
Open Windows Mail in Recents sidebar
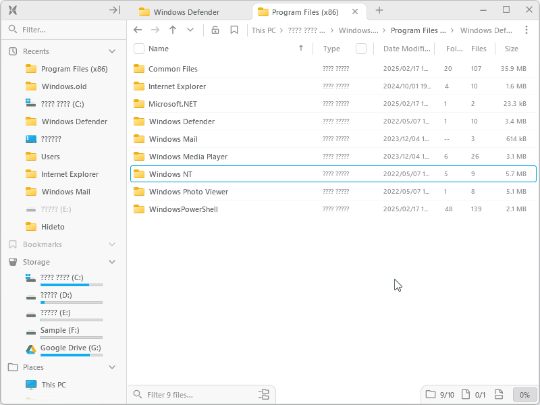[x=58, y=192]
